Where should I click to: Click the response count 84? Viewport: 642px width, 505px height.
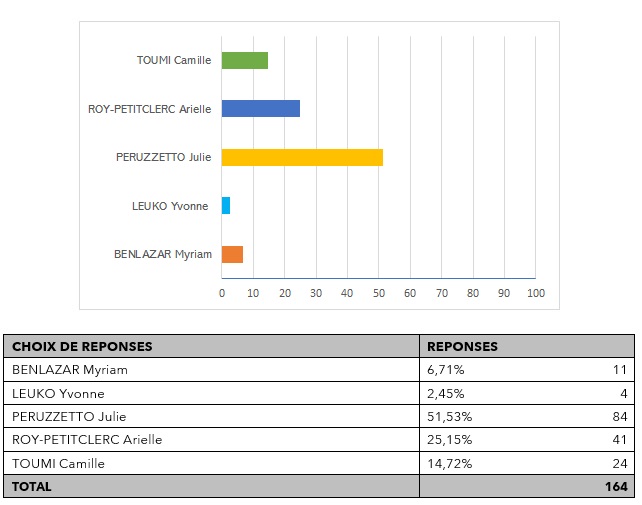tap(620, 417)
